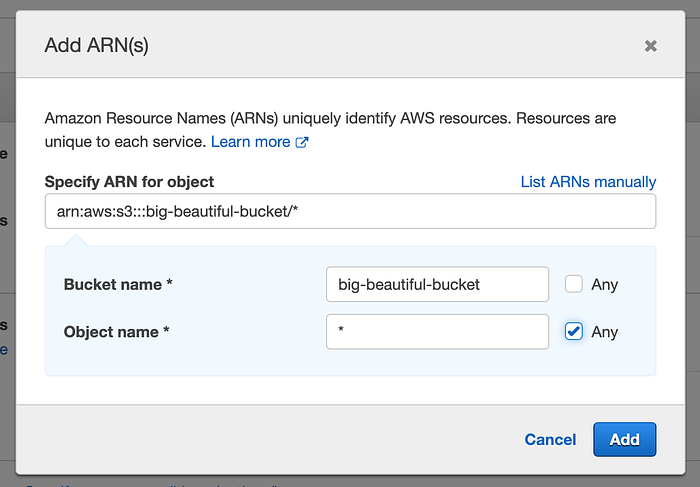
Task: Click the Object name label
Action: click(116, 332)
